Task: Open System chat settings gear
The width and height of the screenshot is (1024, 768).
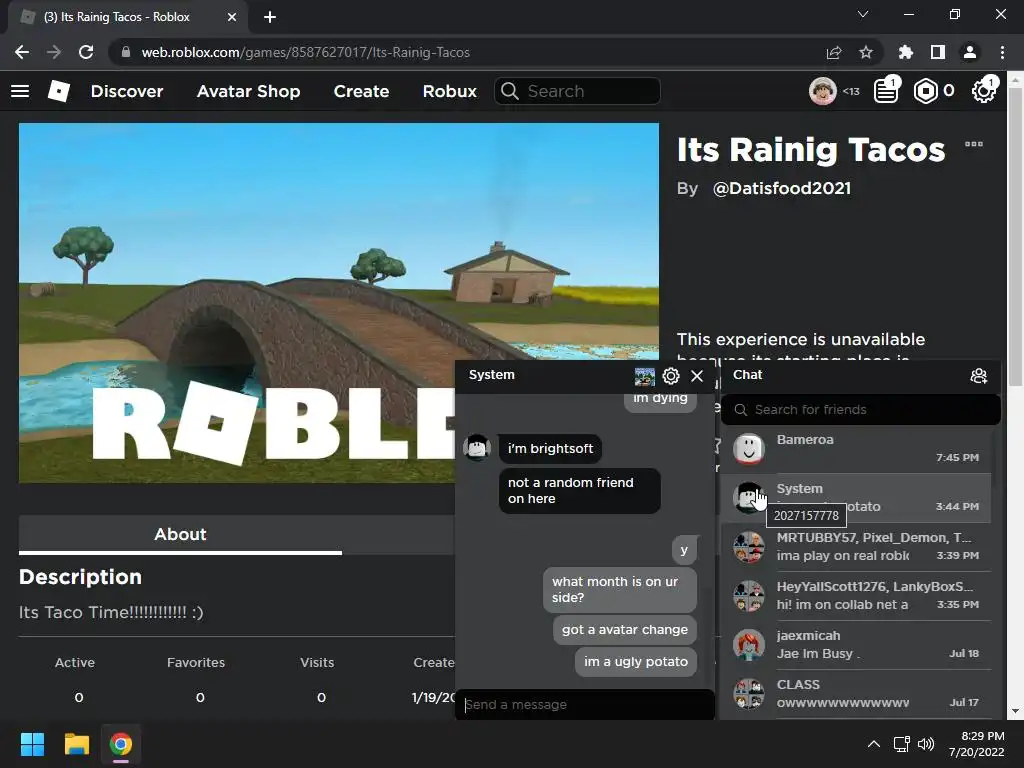Action: (671, 376)
